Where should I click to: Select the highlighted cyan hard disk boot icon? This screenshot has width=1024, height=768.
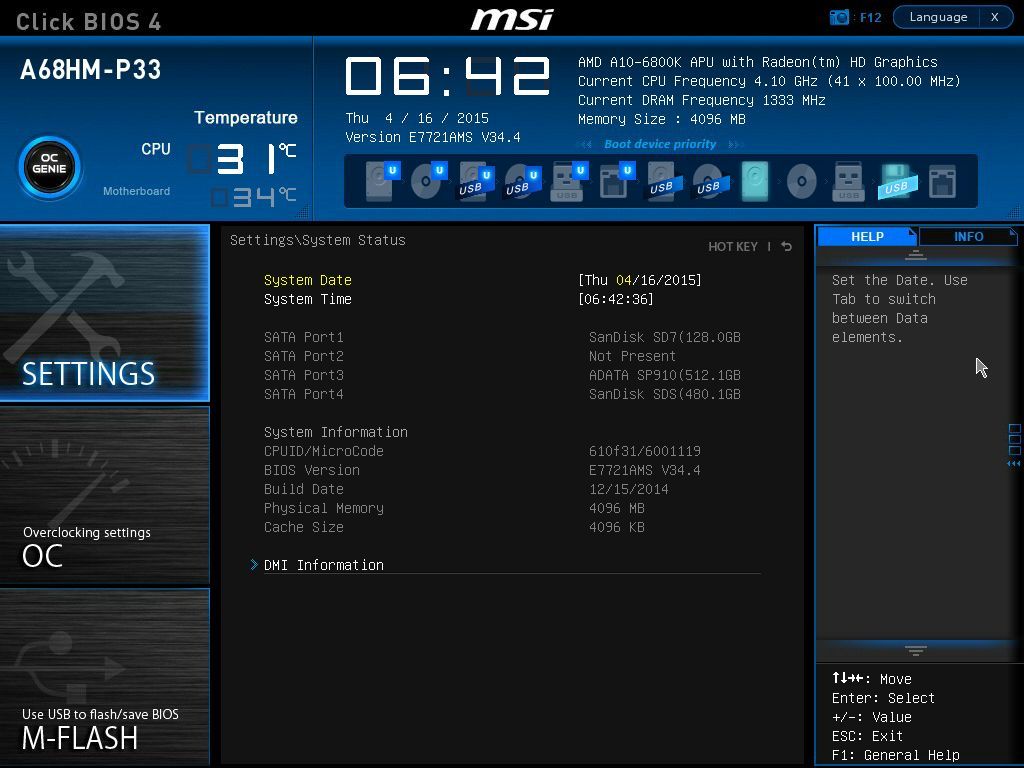[x=755, y=181]
